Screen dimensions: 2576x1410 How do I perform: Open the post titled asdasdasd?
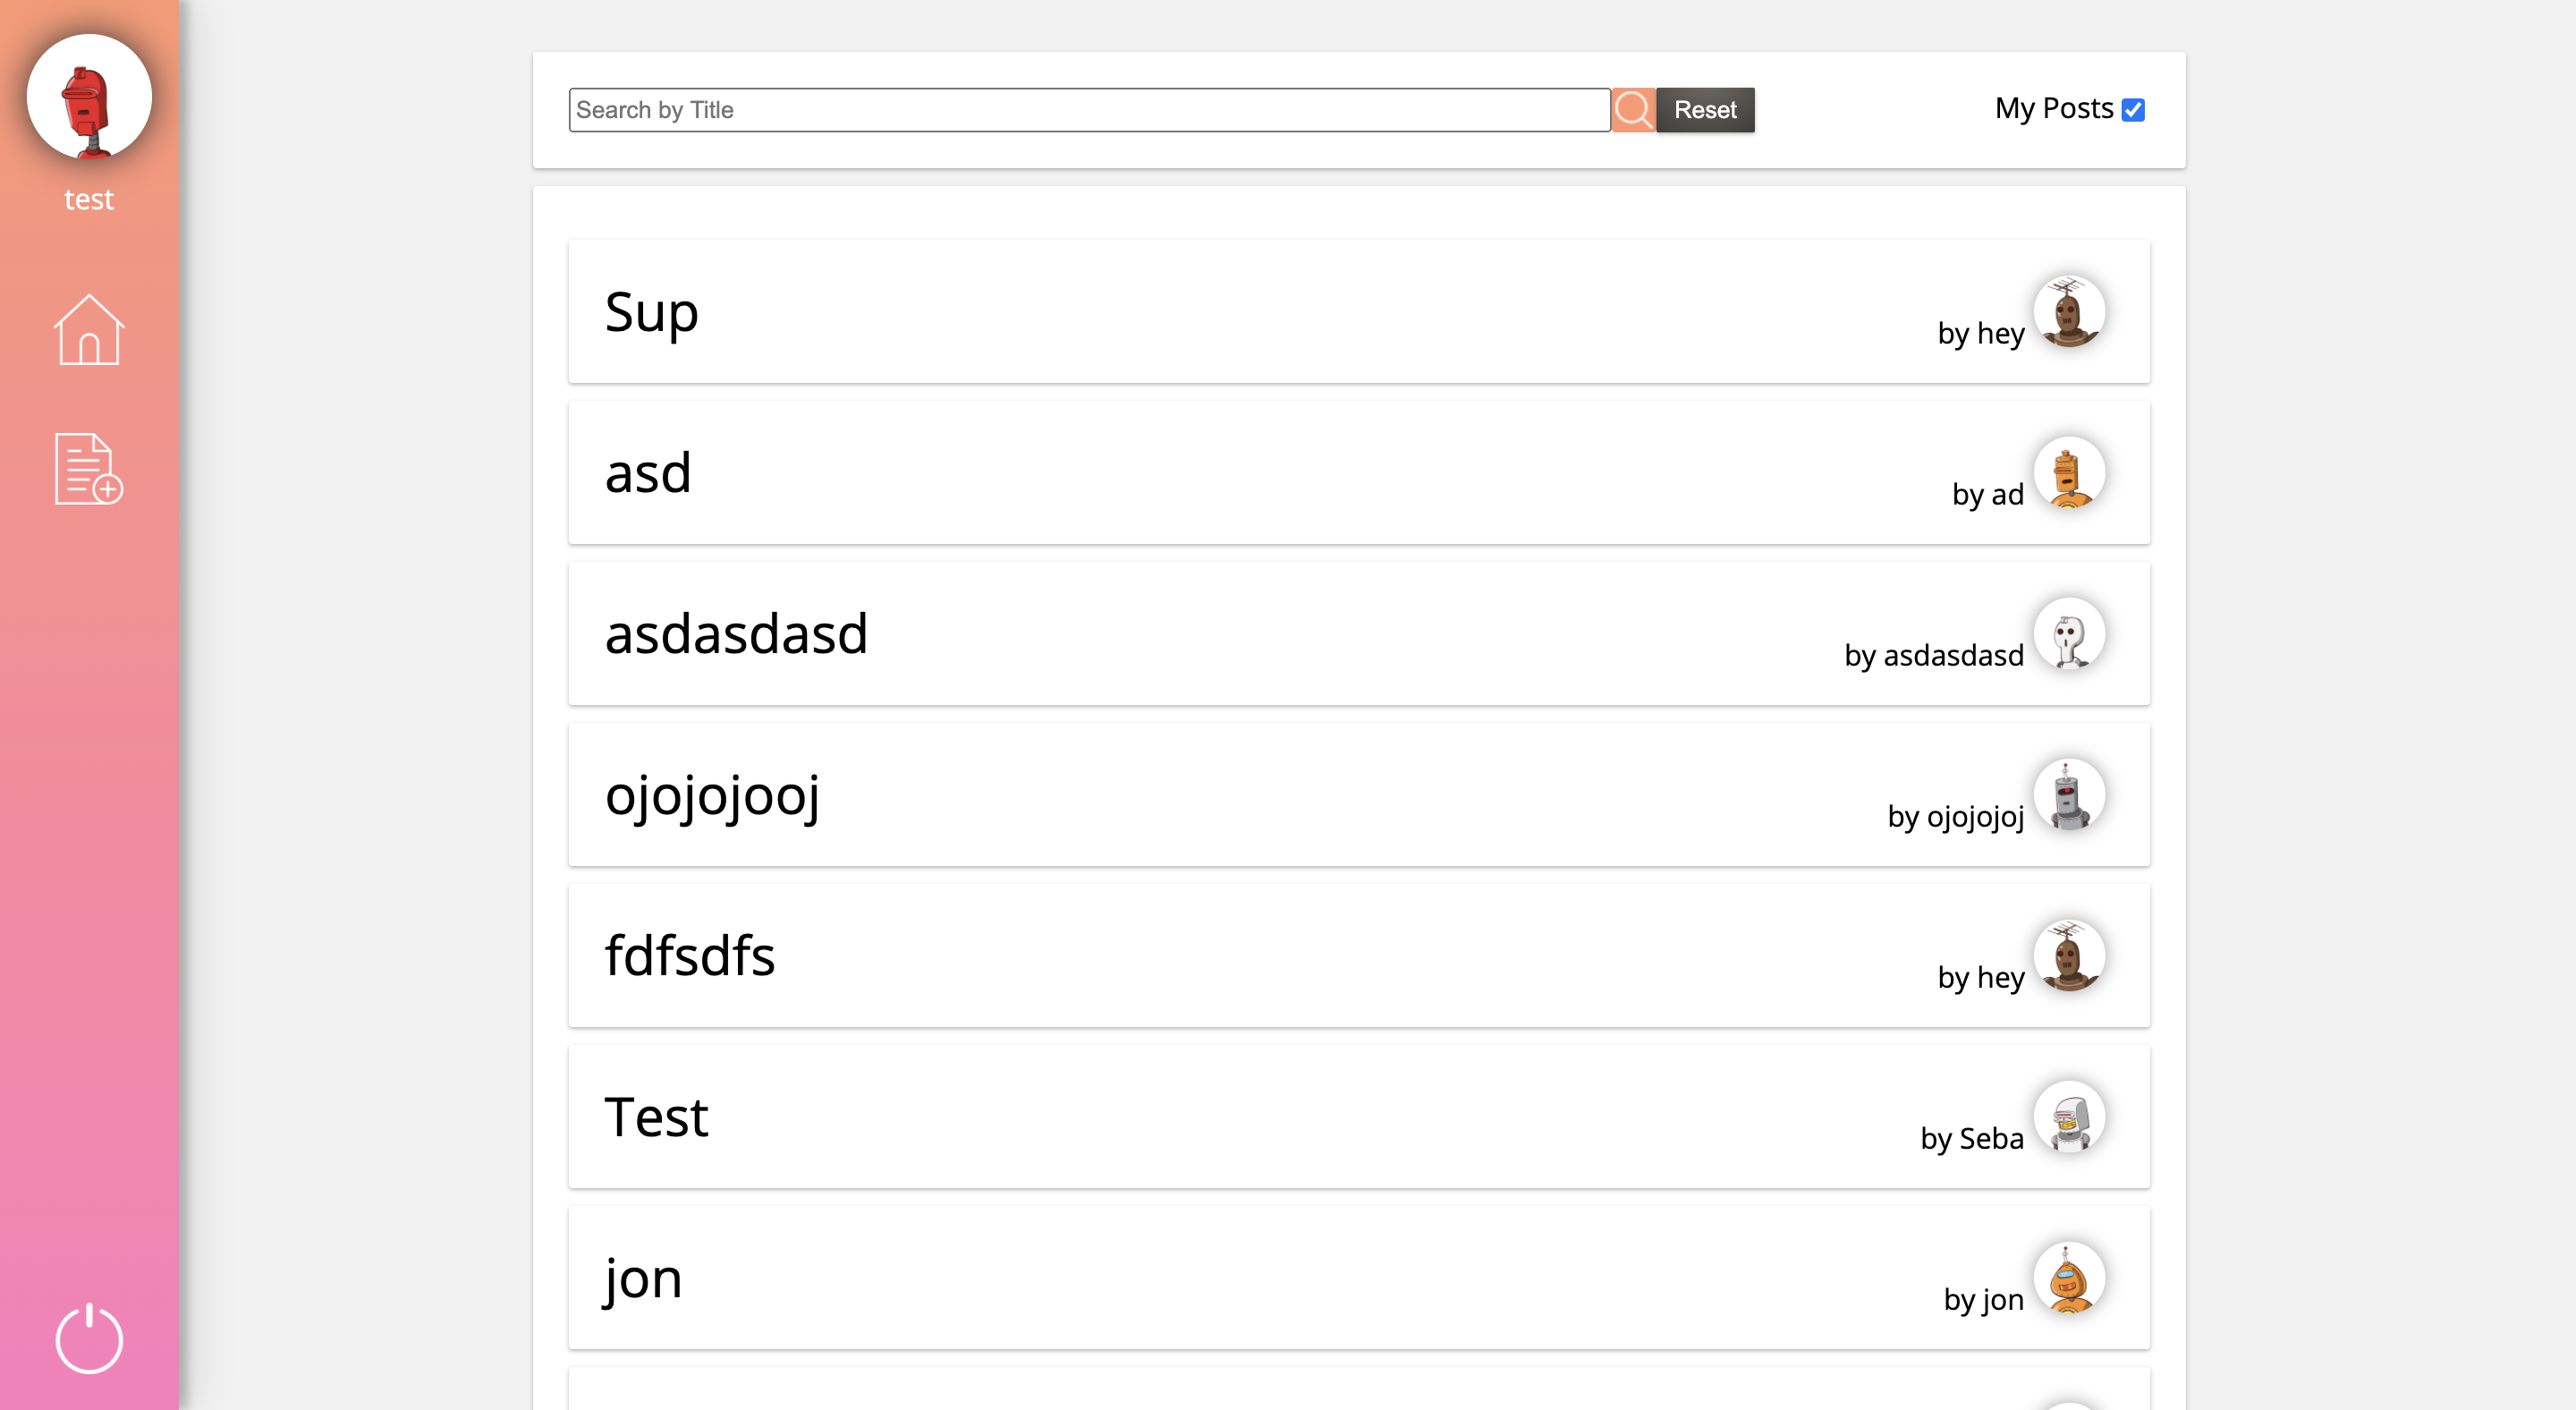[736, 634]
